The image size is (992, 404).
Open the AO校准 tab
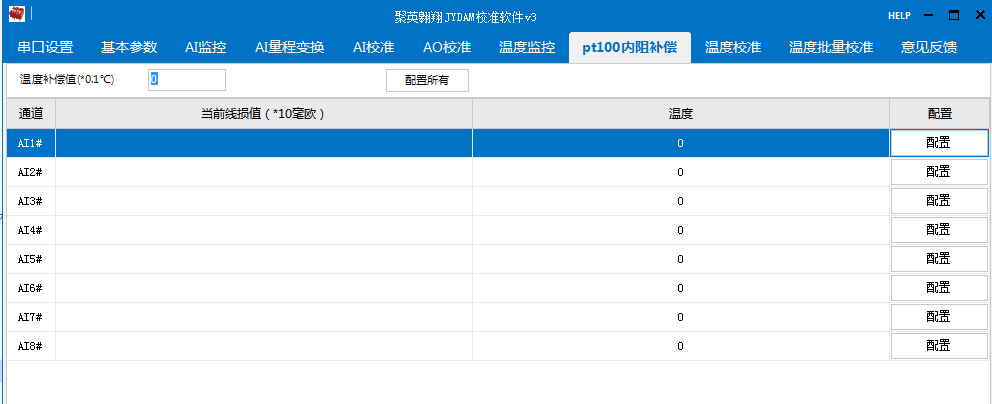pos(447,47)
